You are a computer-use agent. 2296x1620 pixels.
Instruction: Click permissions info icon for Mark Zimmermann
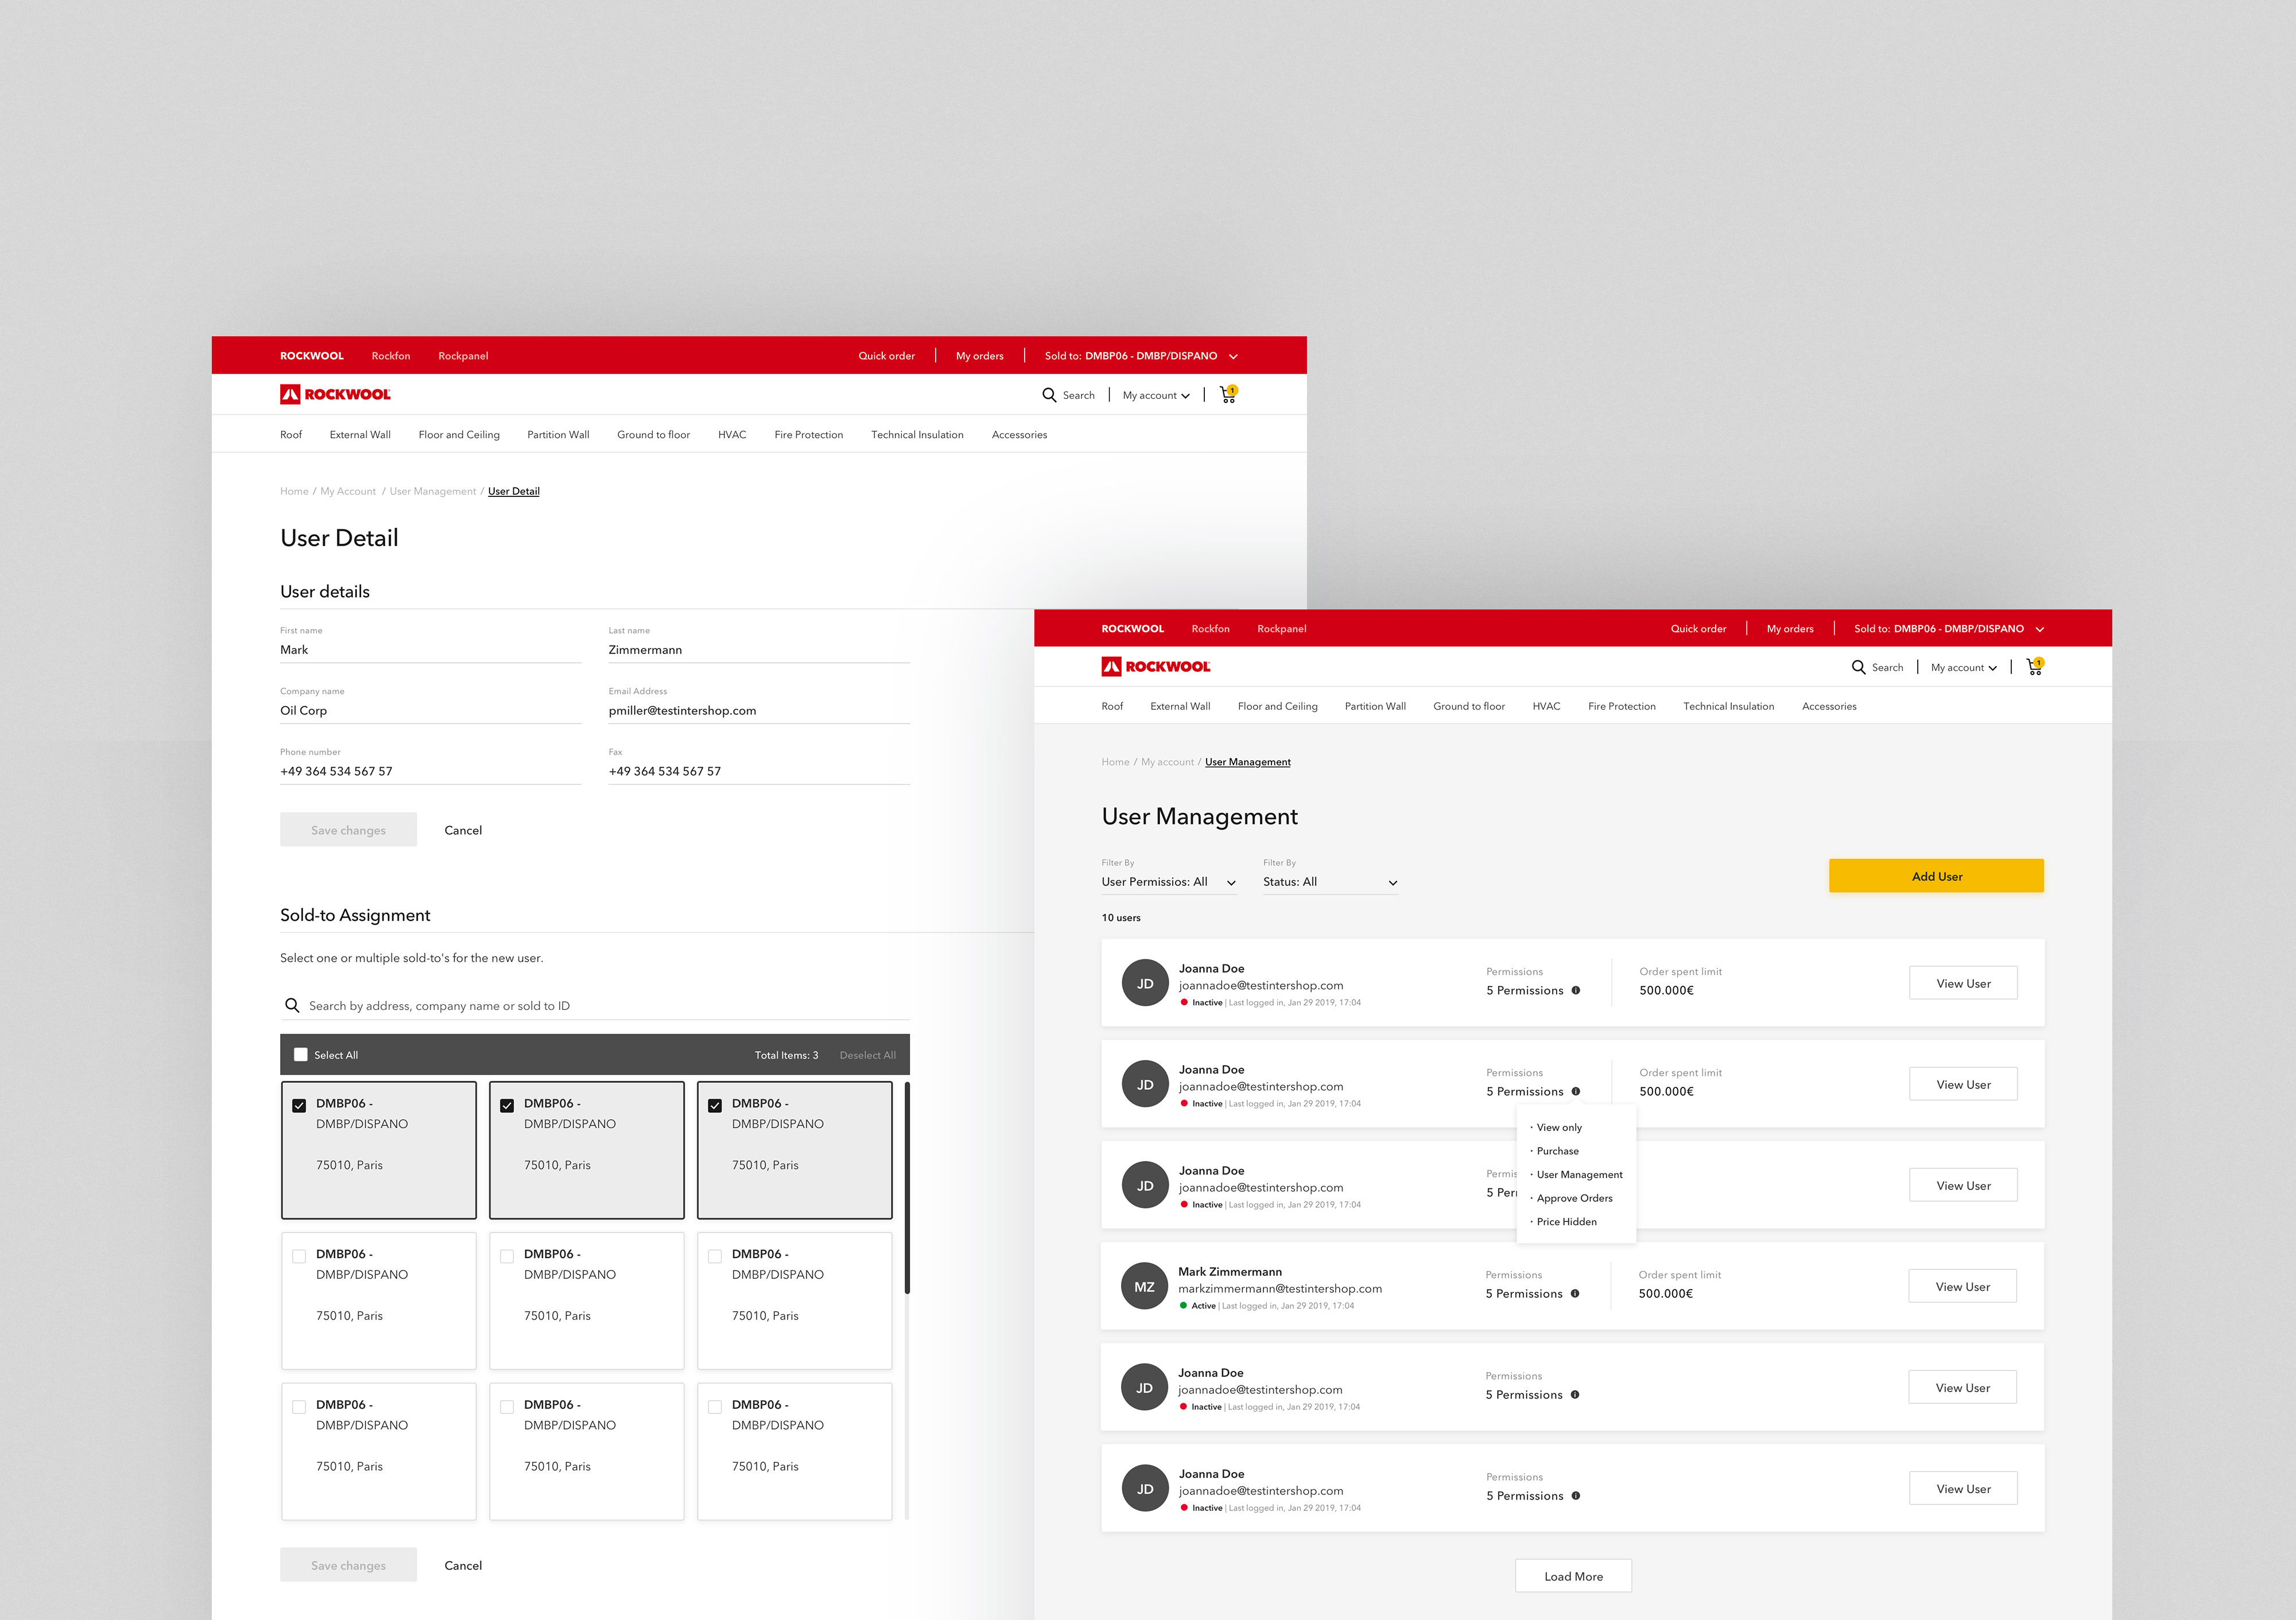pyautogui.click(x=1575, y=1294)
